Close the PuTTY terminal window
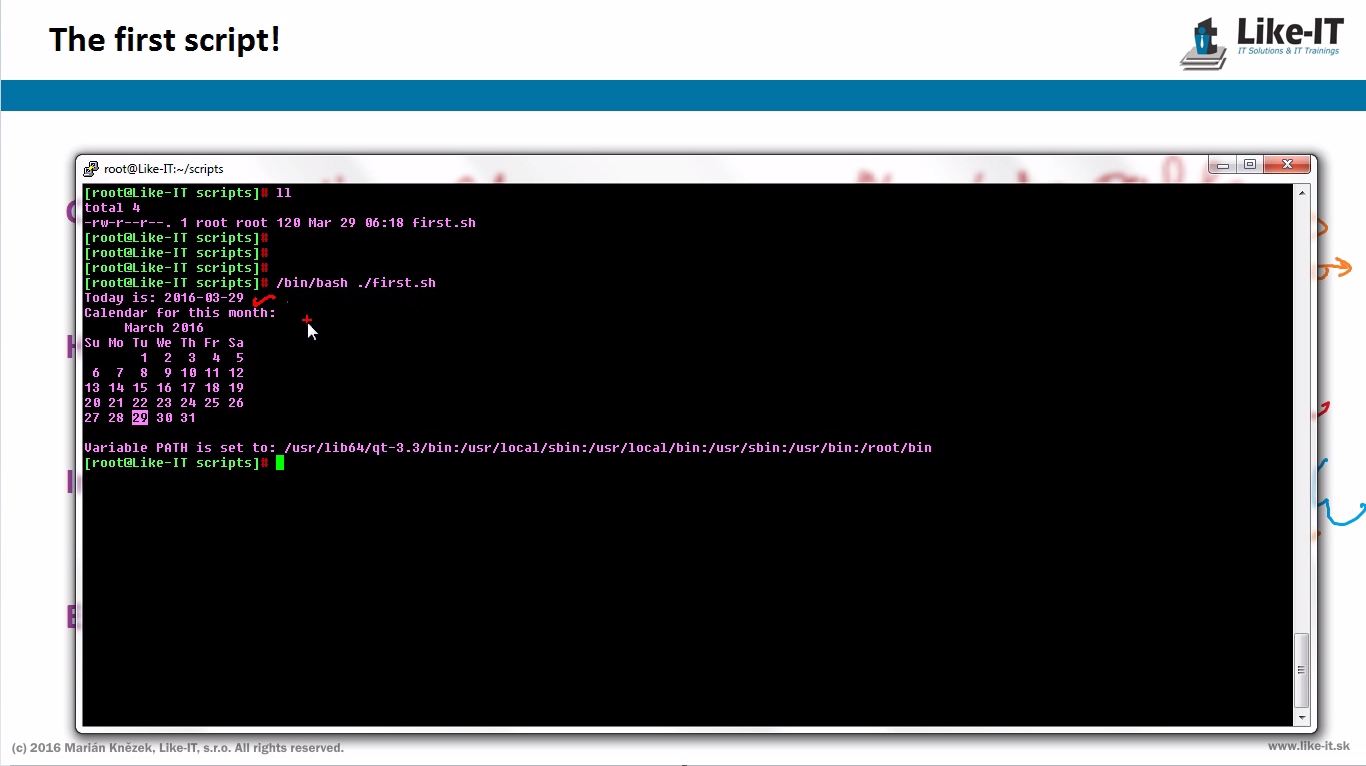Image resolution: width=1366 pixels, height=766 pixels. (1286, 165)
